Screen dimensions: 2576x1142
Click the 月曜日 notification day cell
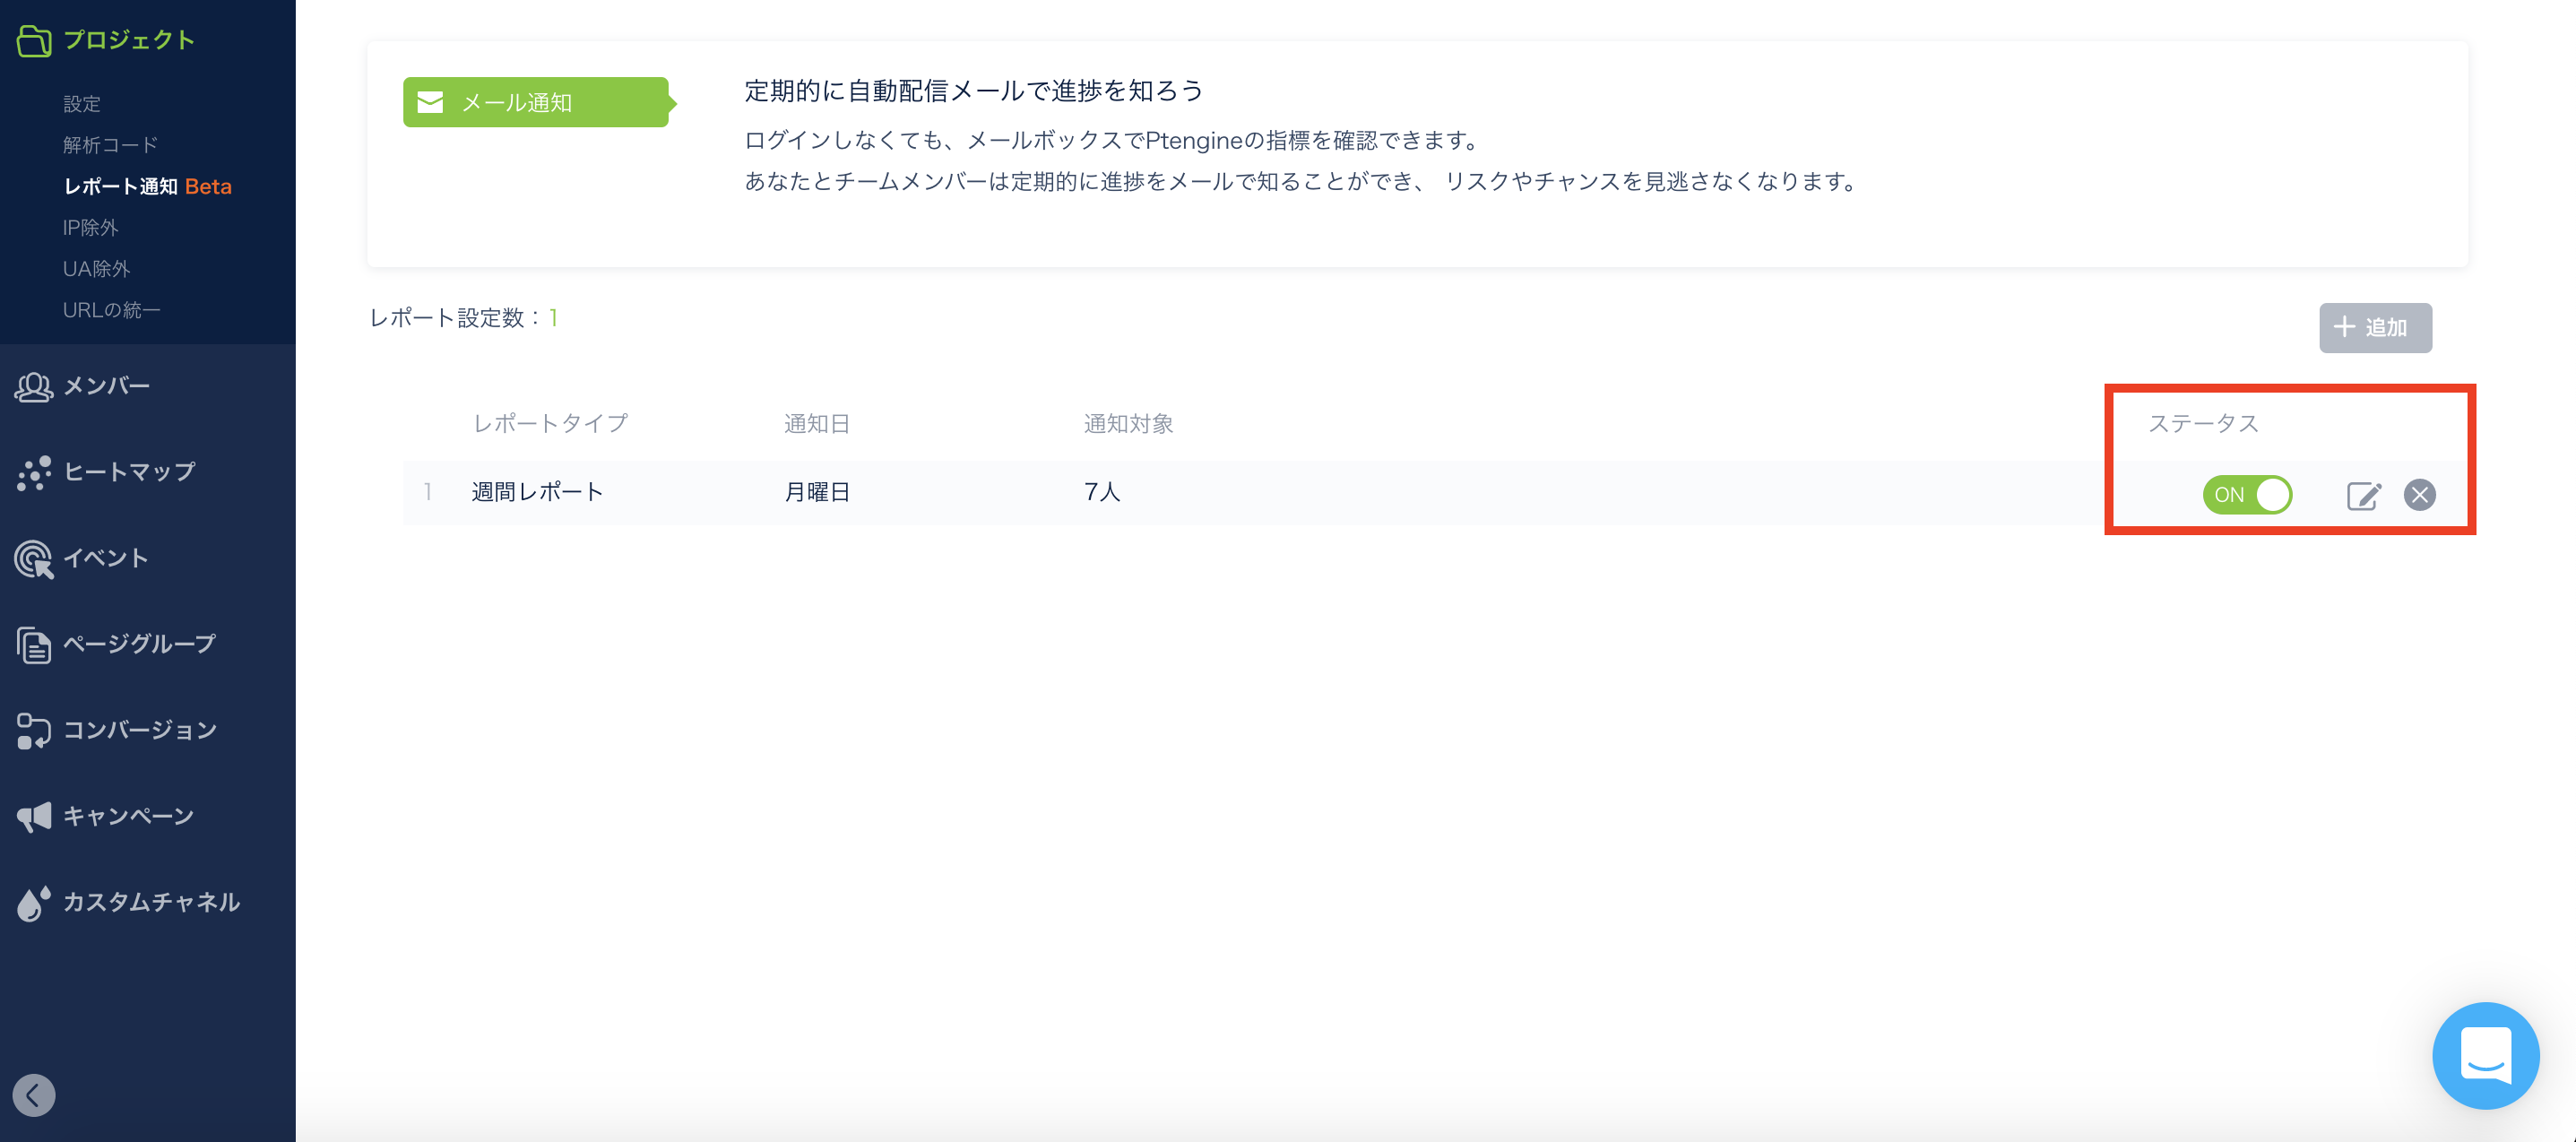point(817,492)
